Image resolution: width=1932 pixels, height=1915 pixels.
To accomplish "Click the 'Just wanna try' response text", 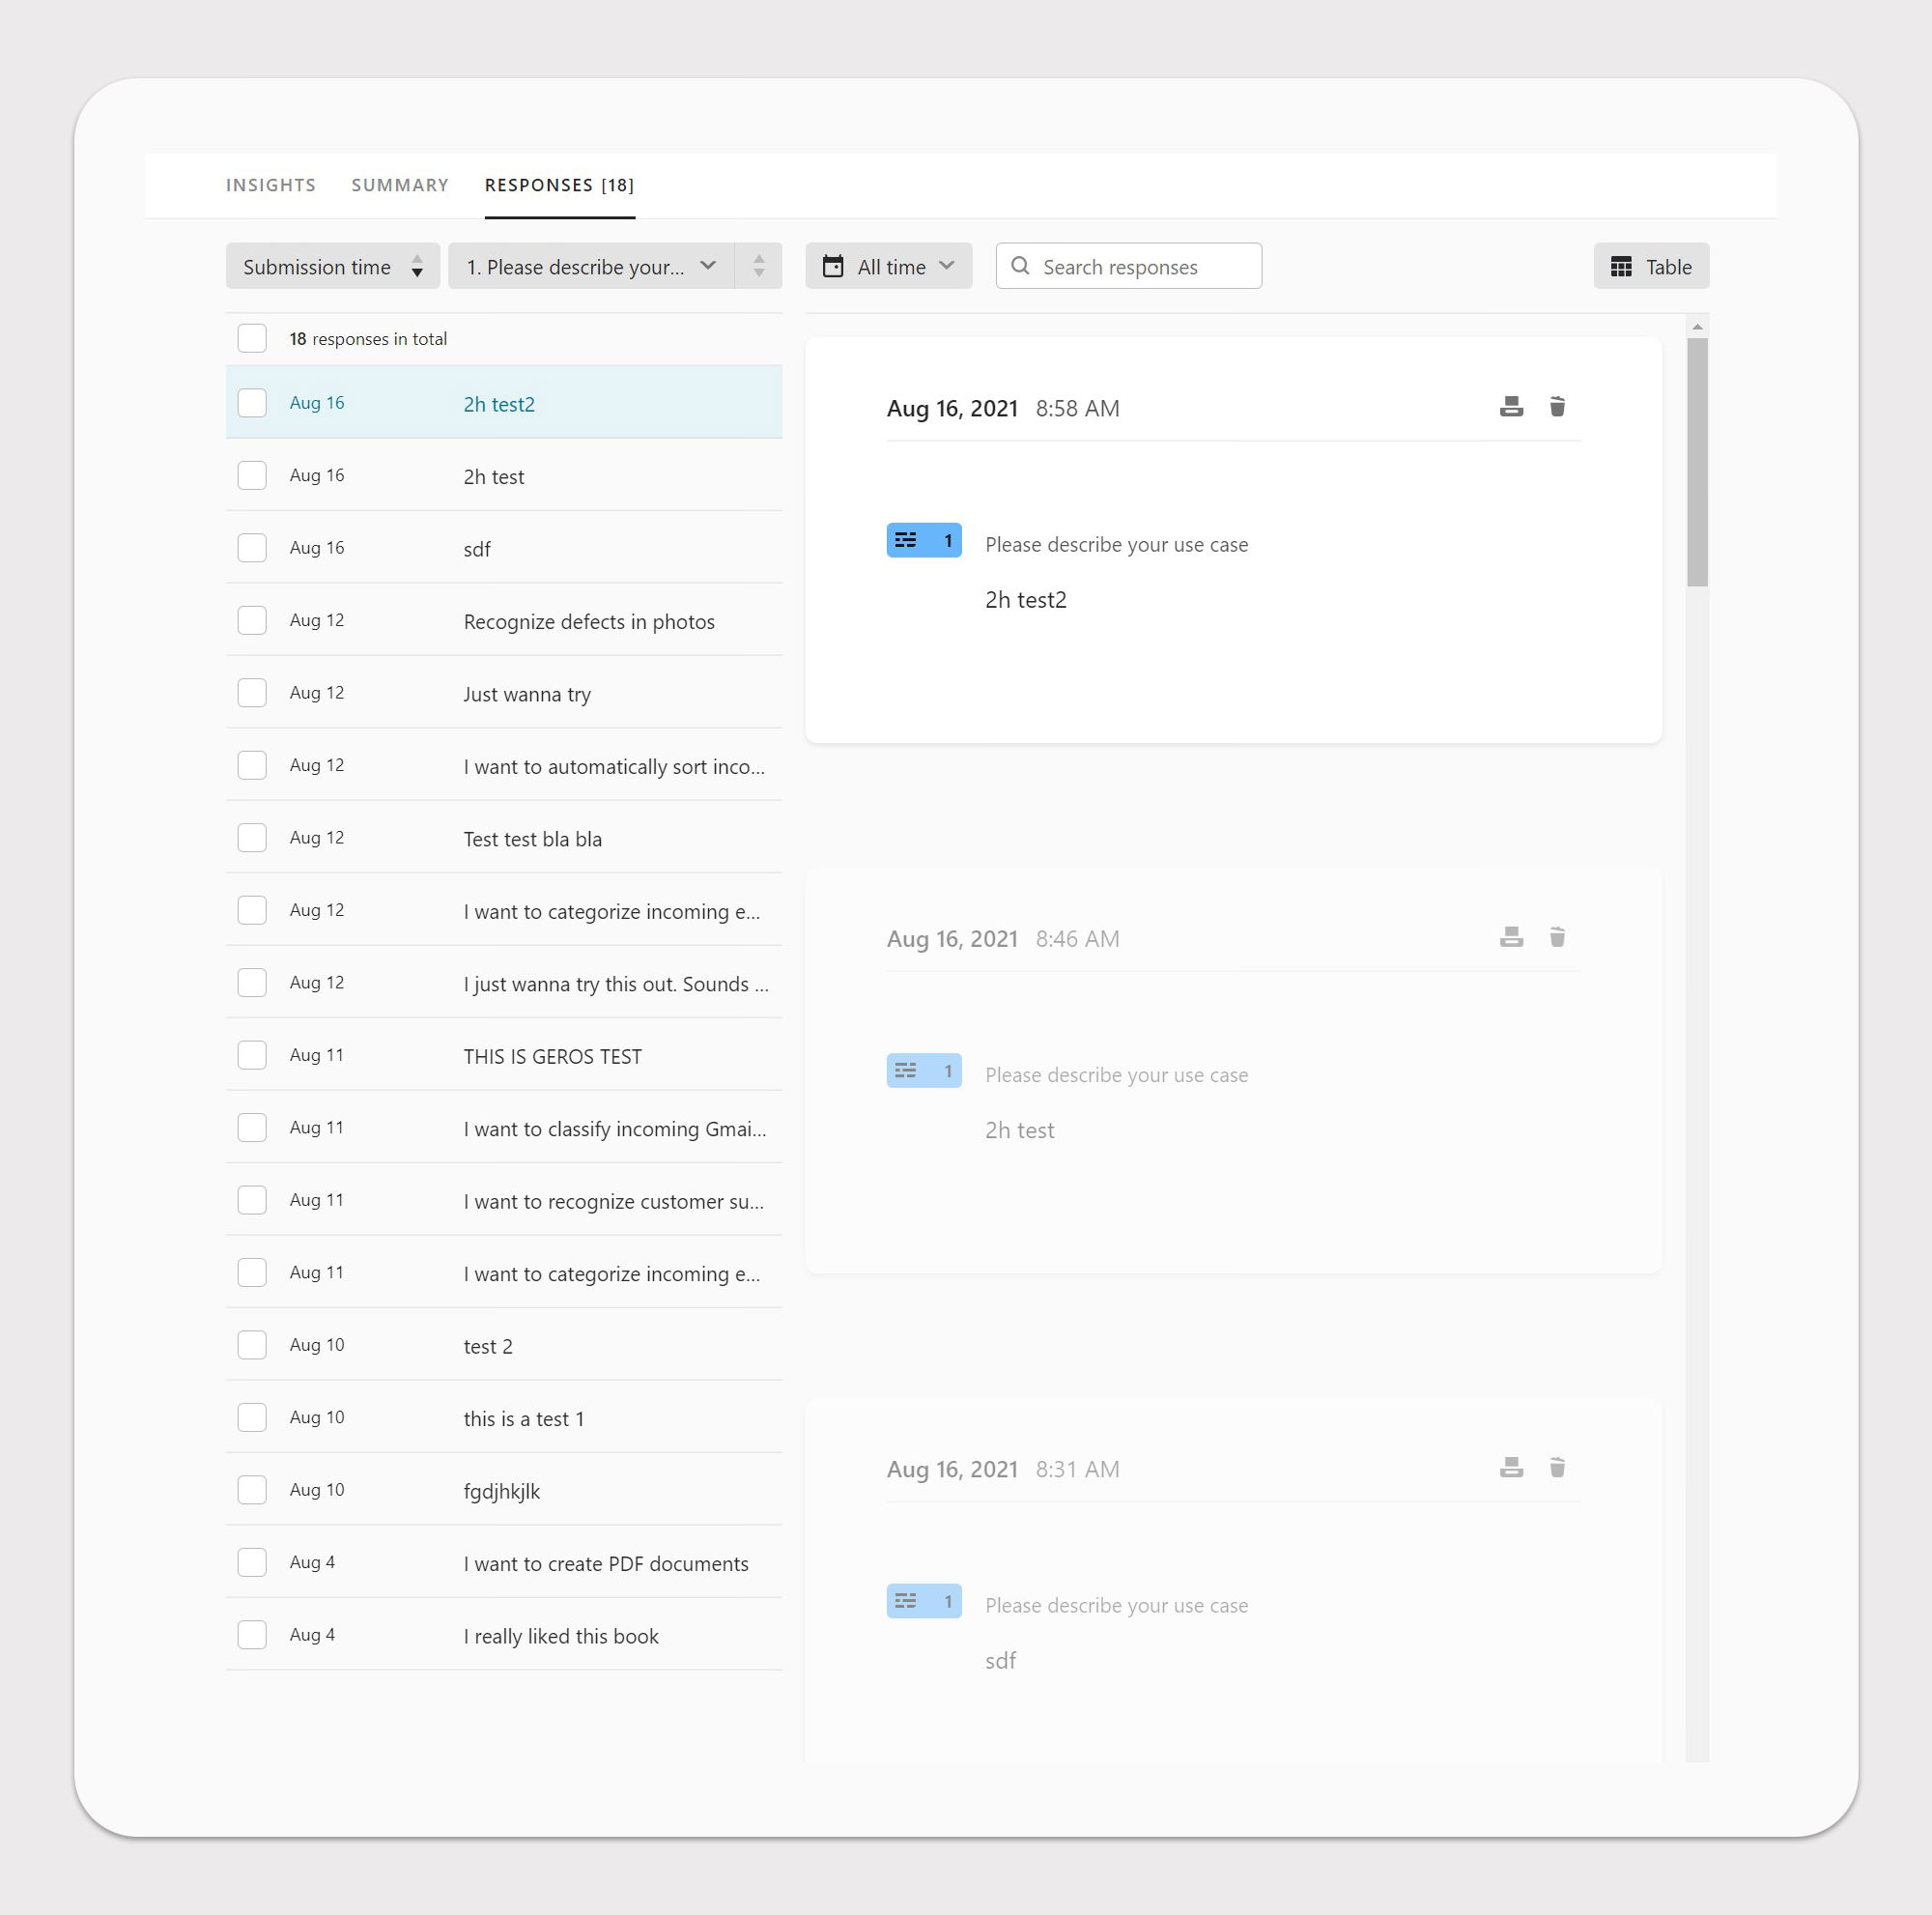I will tap(527, 694).
